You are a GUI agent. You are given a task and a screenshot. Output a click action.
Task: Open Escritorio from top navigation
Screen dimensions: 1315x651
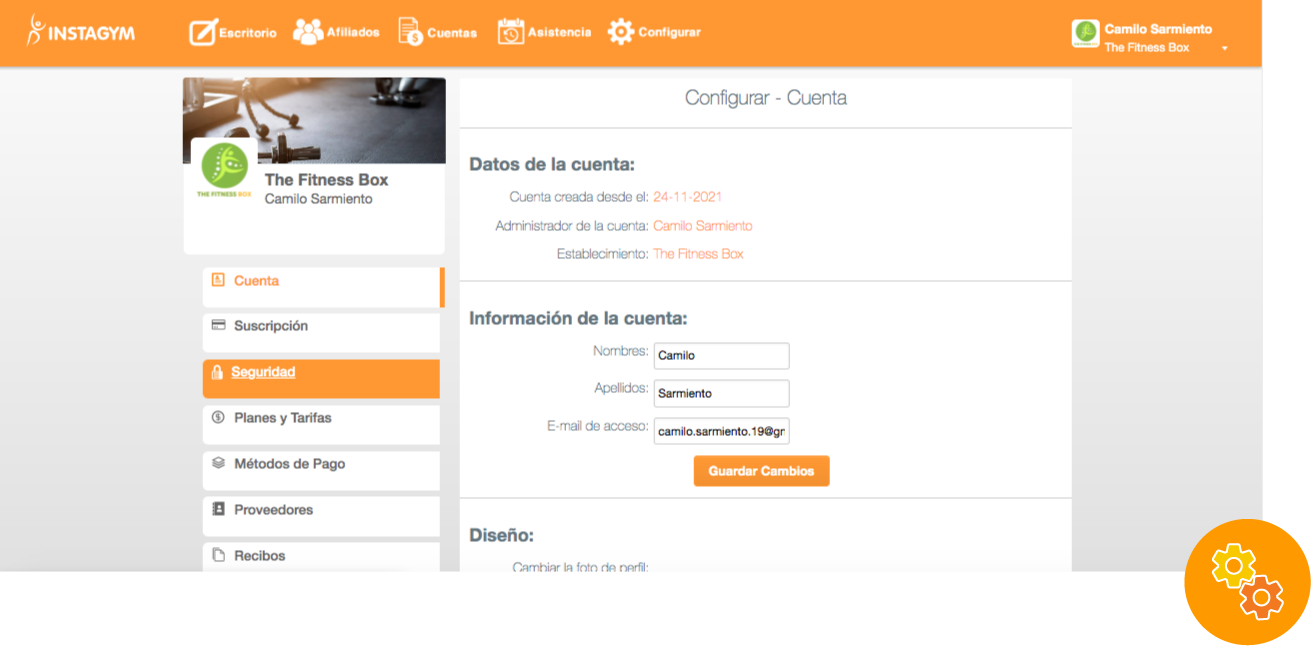point(233,32)
